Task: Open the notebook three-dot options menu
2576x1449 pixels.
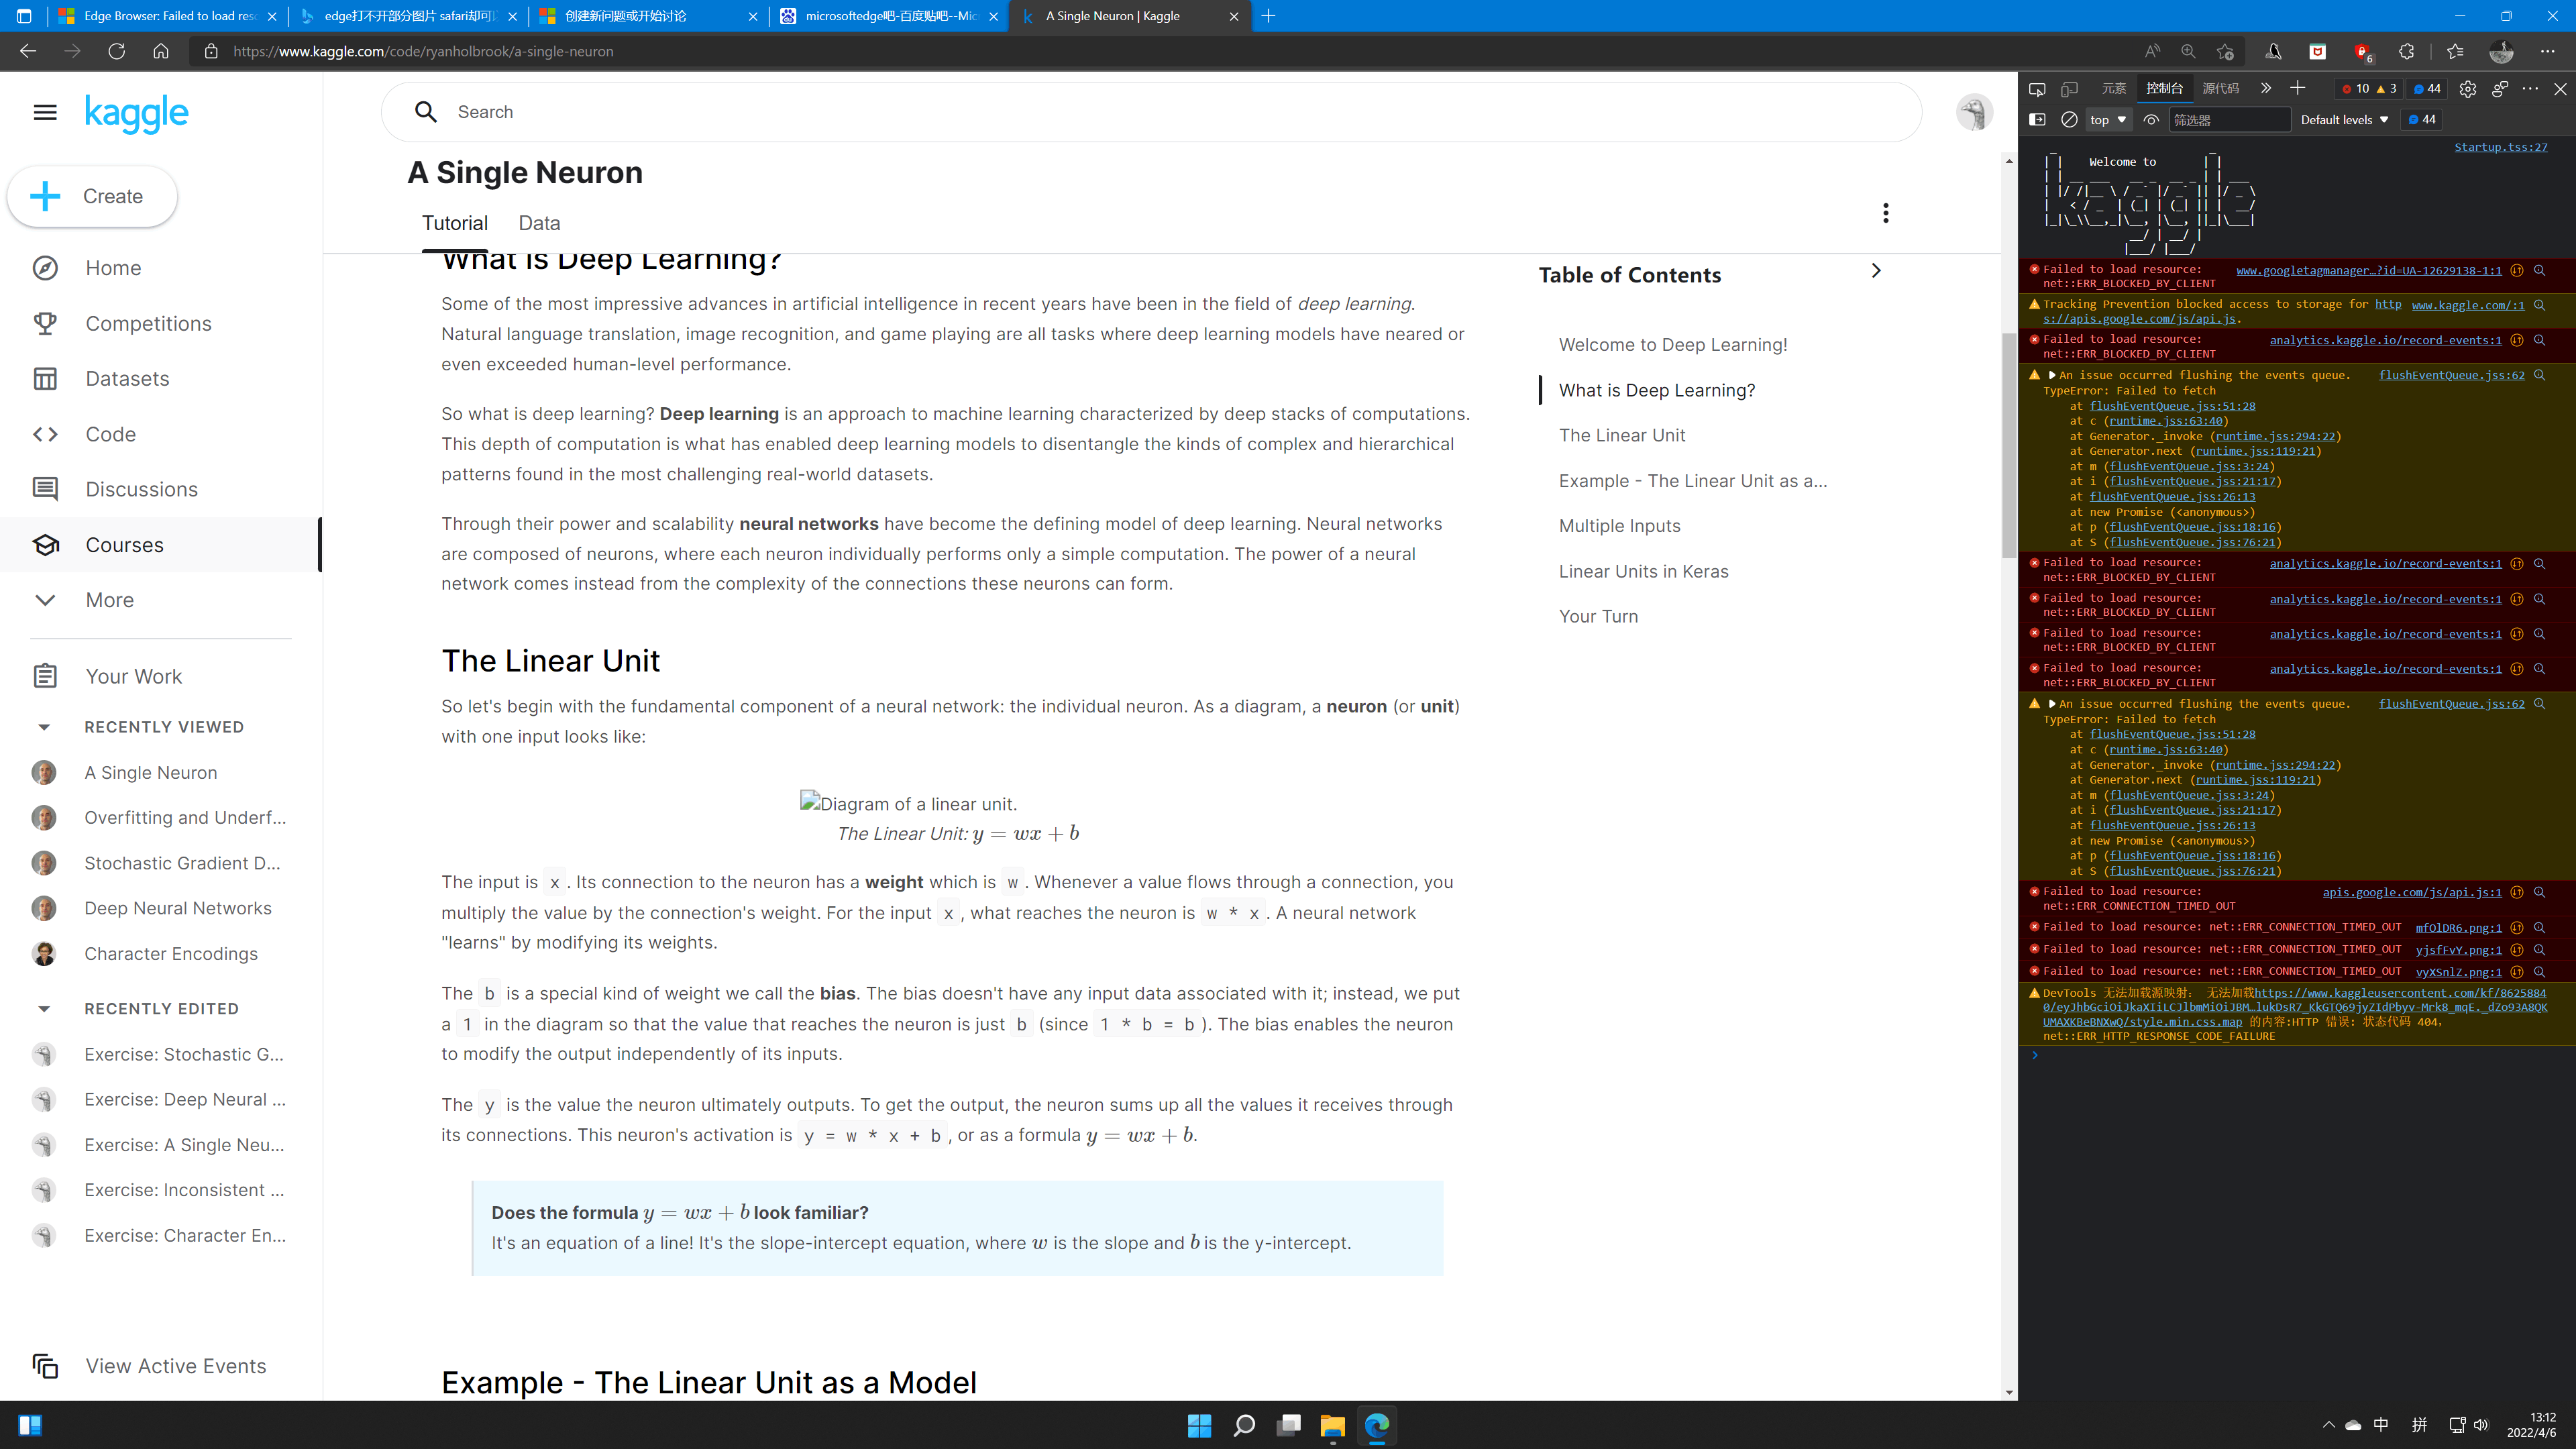Action: pyautogui.click(x=1885, y=213)
